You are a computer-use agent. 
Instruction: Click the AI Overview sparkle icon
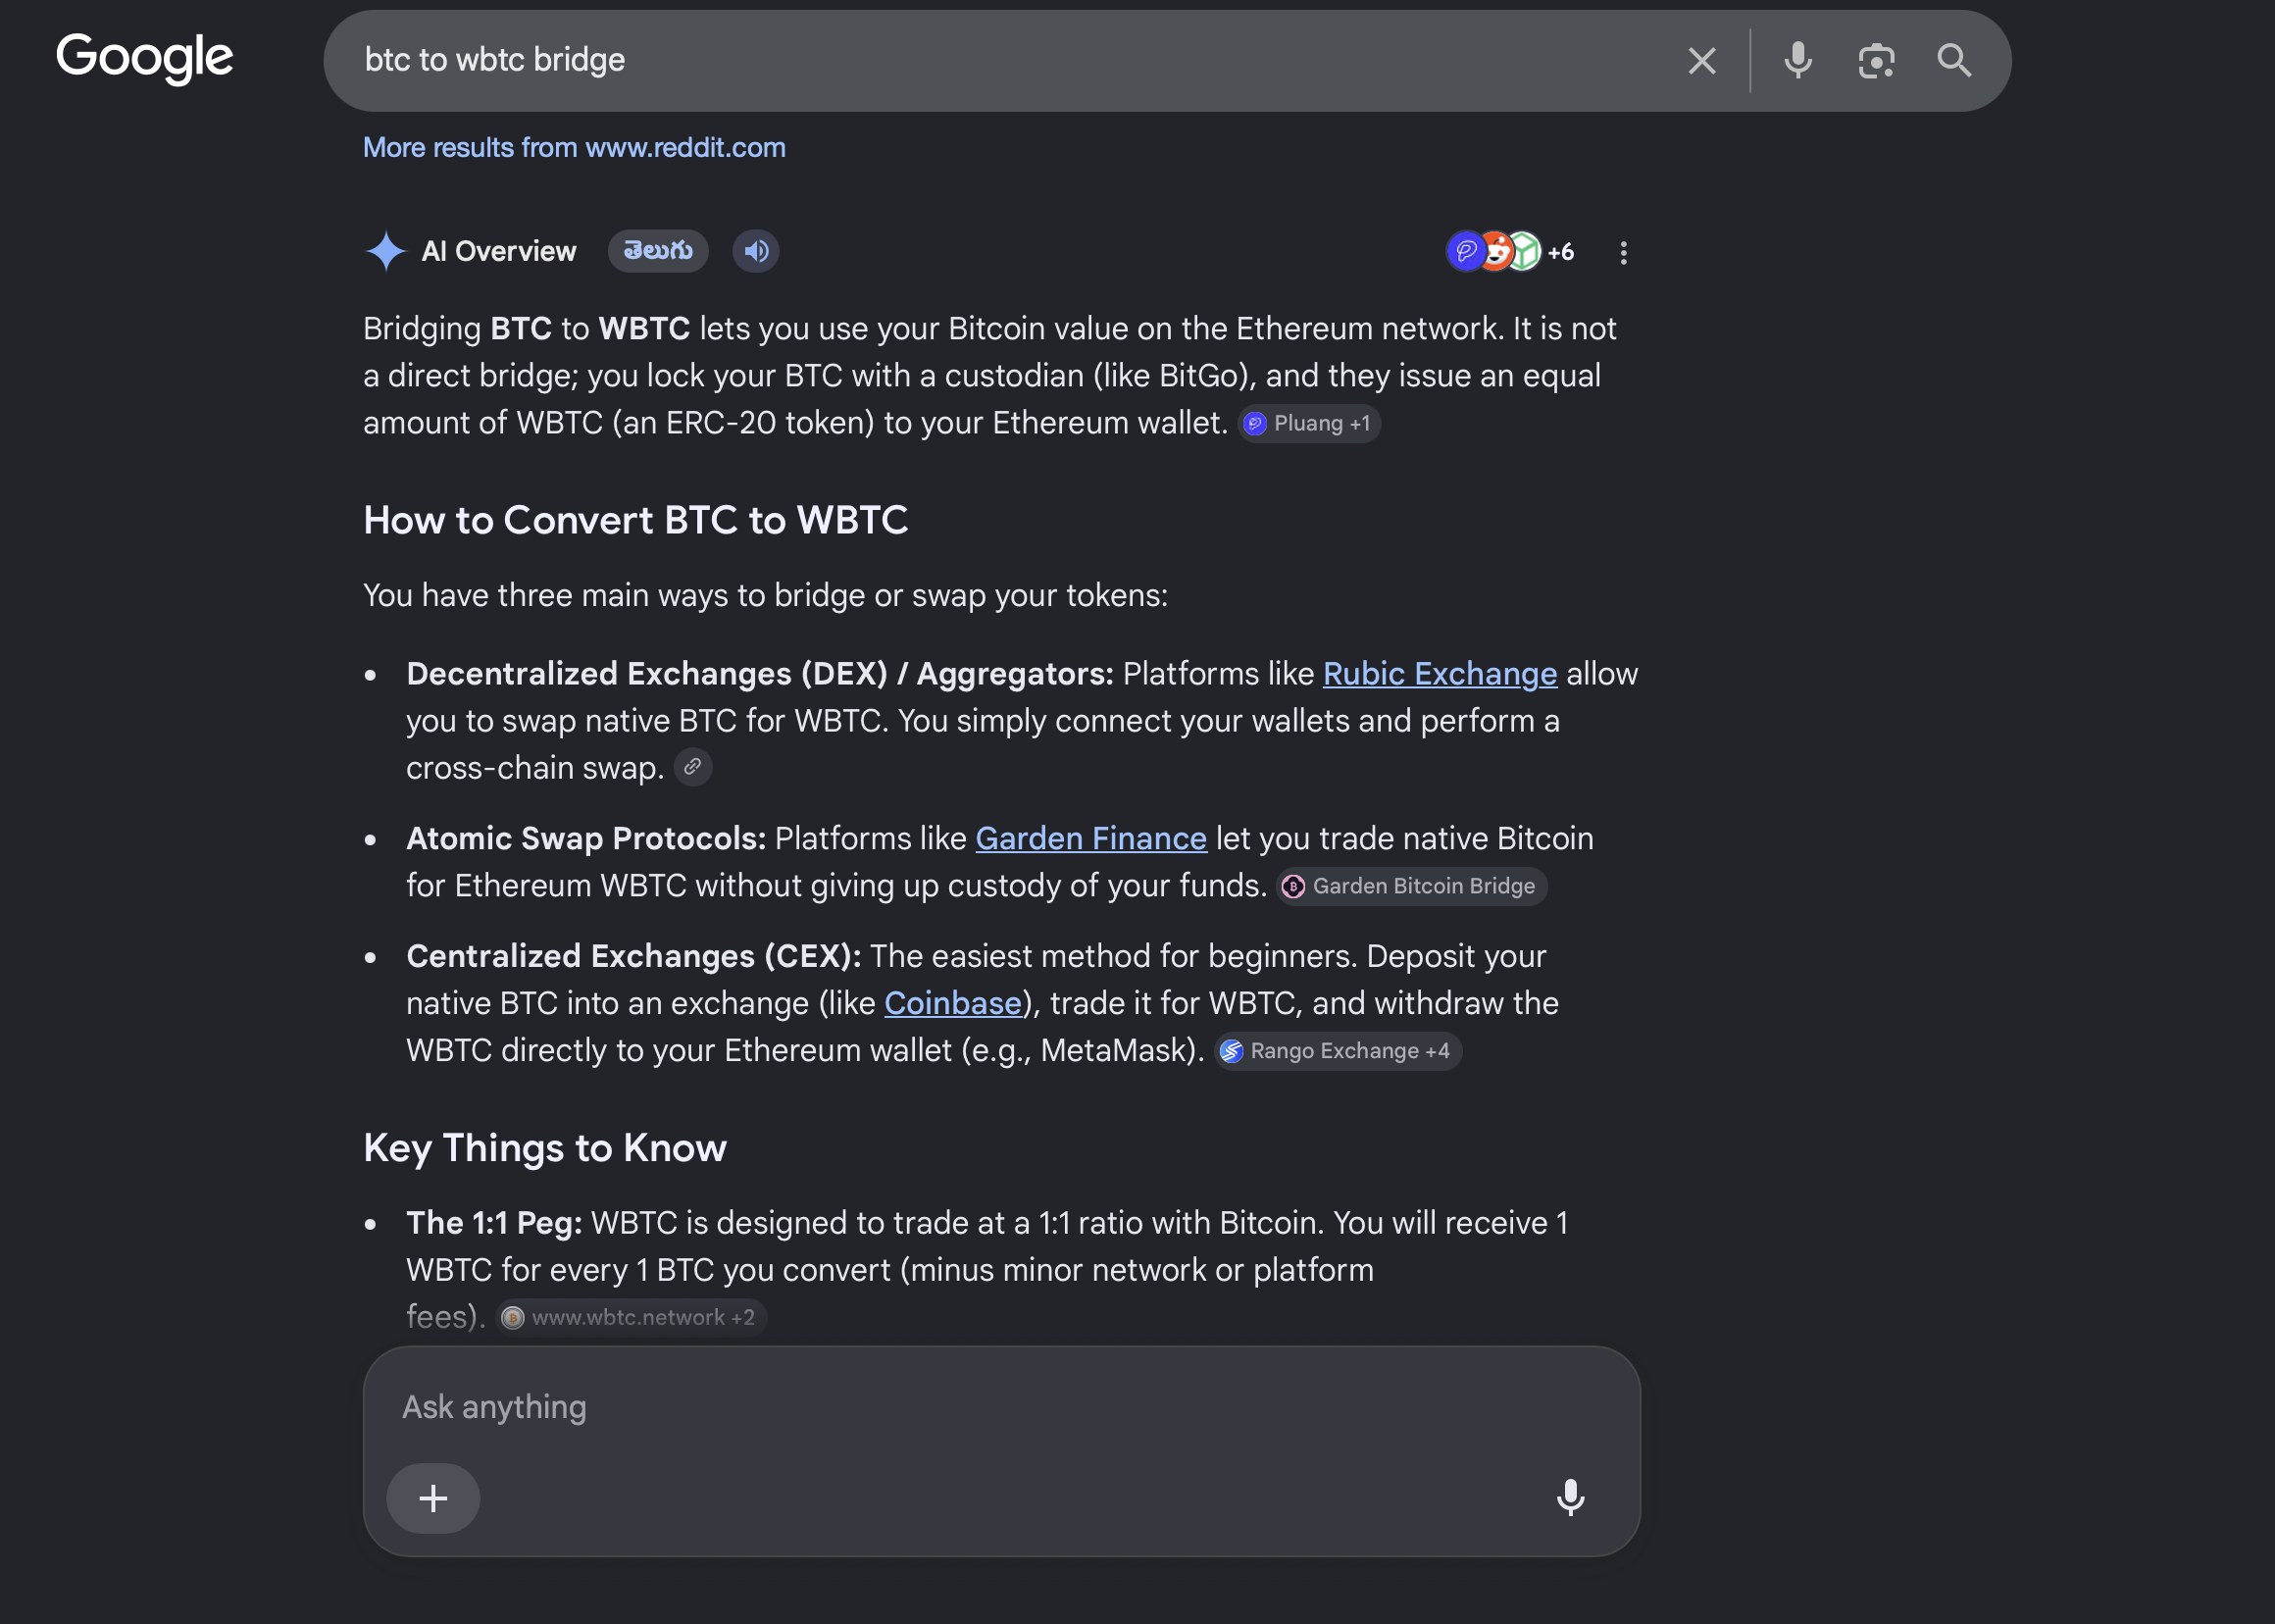(x=386, y=251)
